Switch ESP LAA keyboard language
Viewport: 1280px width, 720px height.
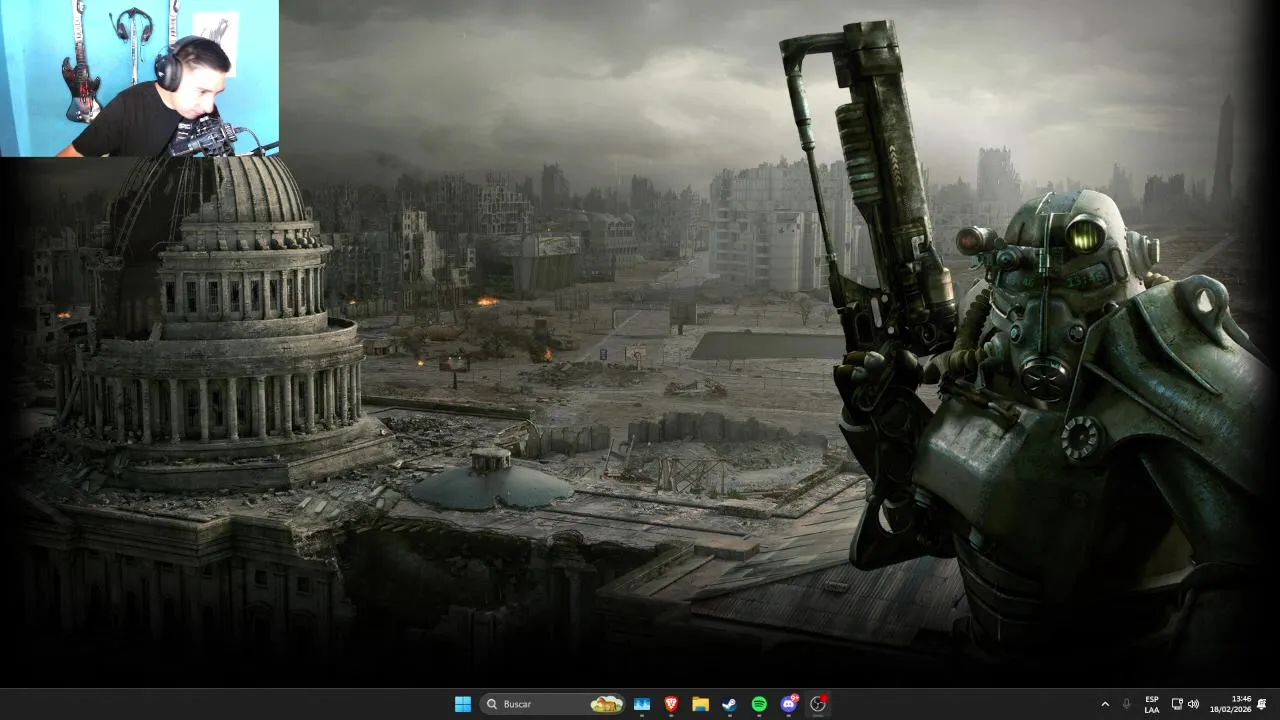(x=1152, y=704)
